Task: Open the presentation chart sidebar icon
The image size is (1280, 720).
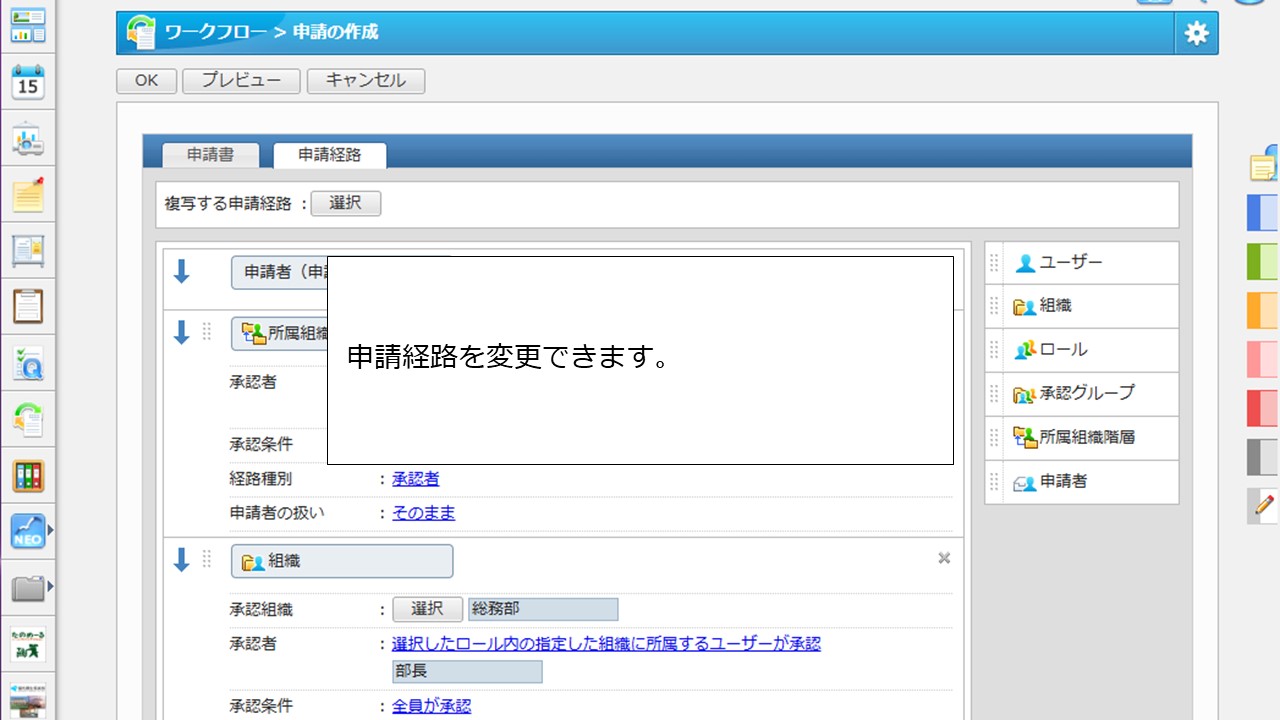Action: (x=28, y=139)
